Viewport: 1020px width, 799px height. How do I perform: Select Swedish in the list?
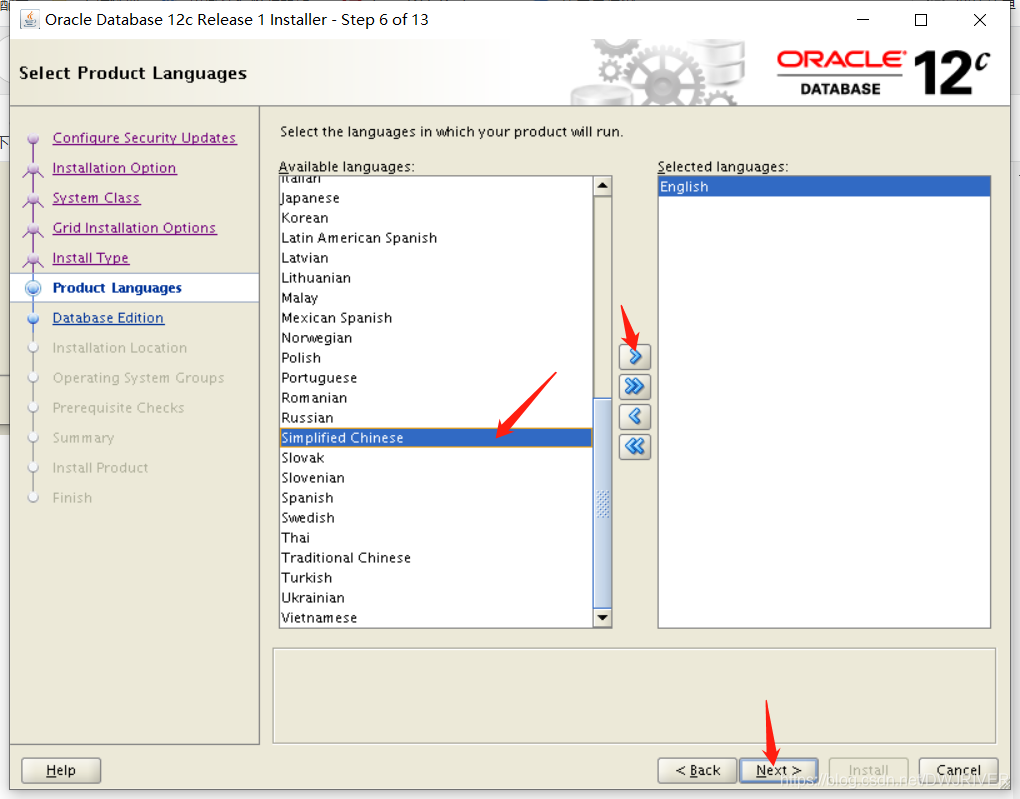436,518
